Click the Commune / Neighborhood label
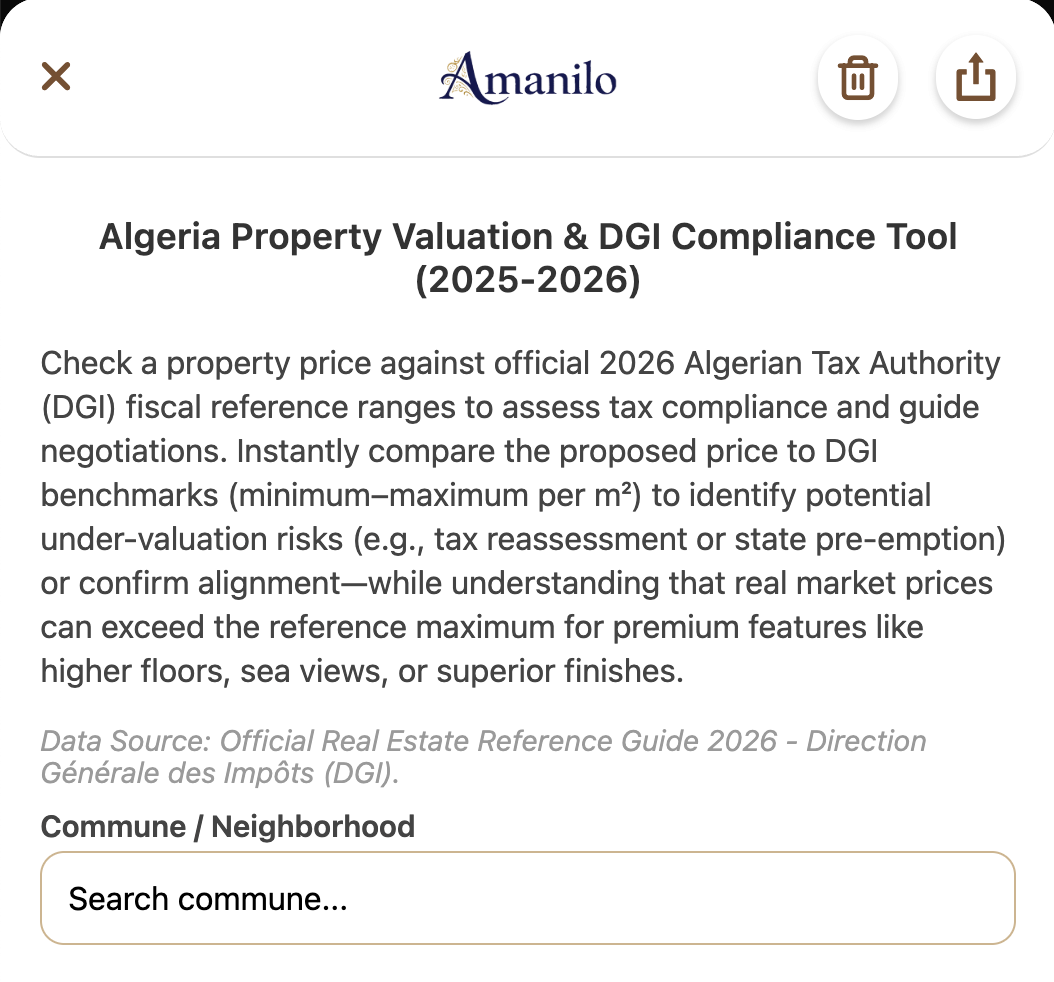The image size is (1054, 982). (x=227, y=827)
